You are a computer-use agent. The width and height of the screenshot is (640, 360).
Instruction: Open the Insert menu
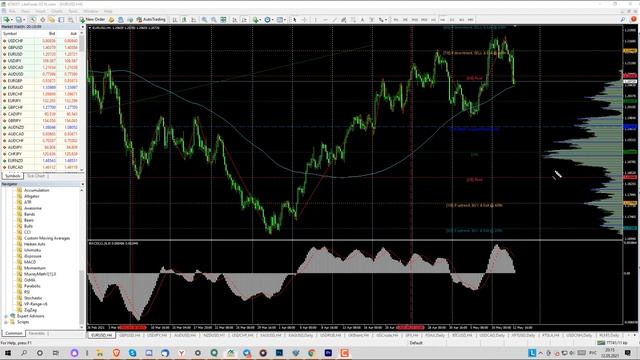coord(40,11)
